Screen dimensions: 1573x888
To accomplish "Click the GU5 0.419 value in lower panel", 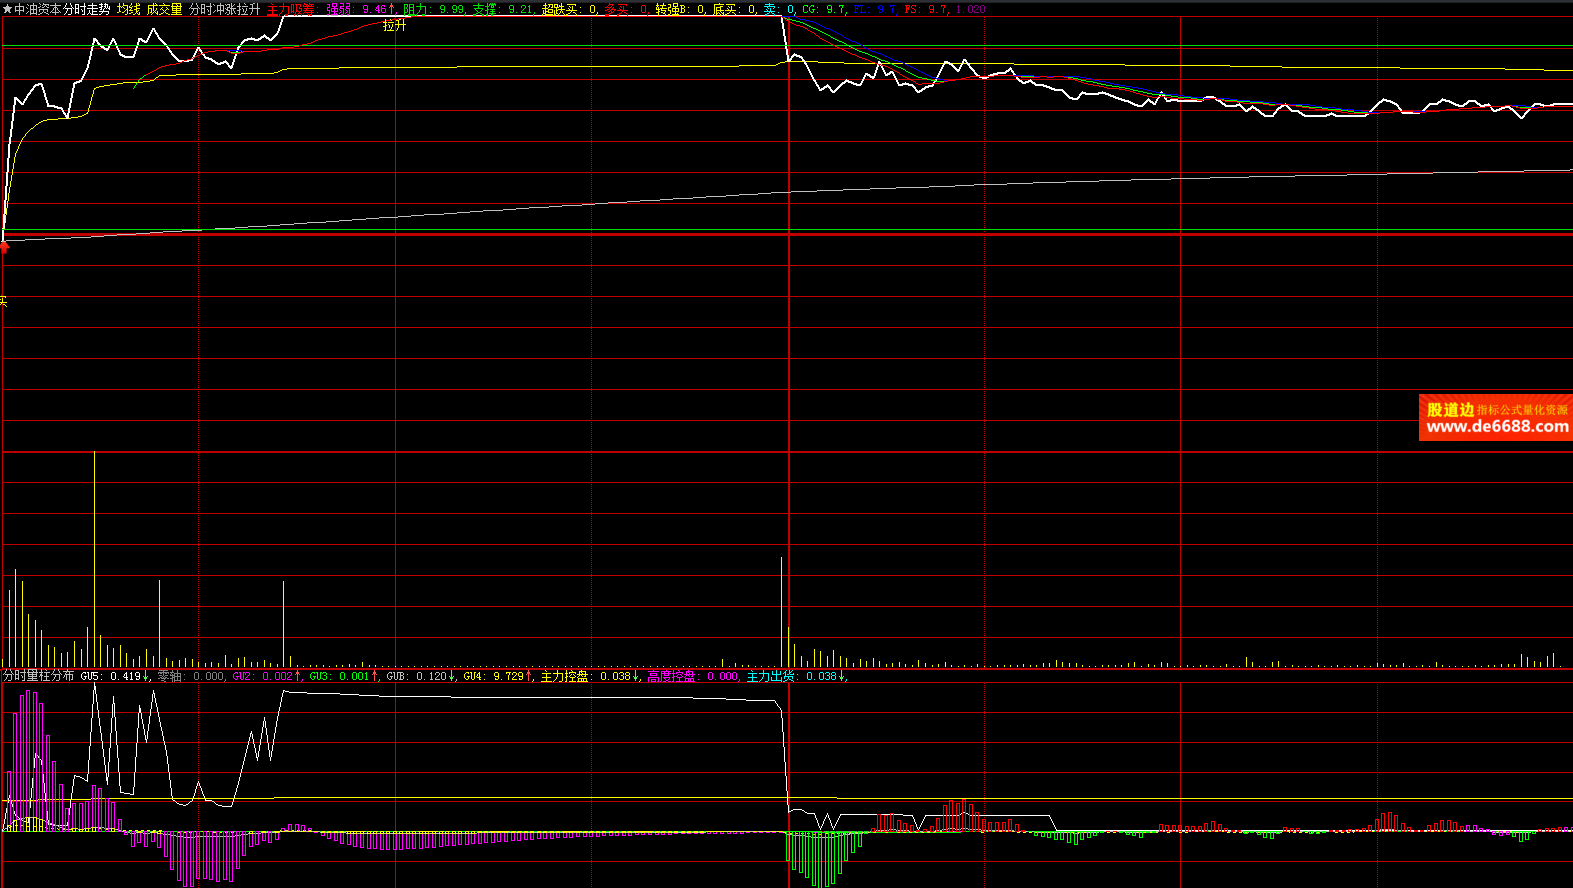I will pyautogui.click(x=115, y=676).
